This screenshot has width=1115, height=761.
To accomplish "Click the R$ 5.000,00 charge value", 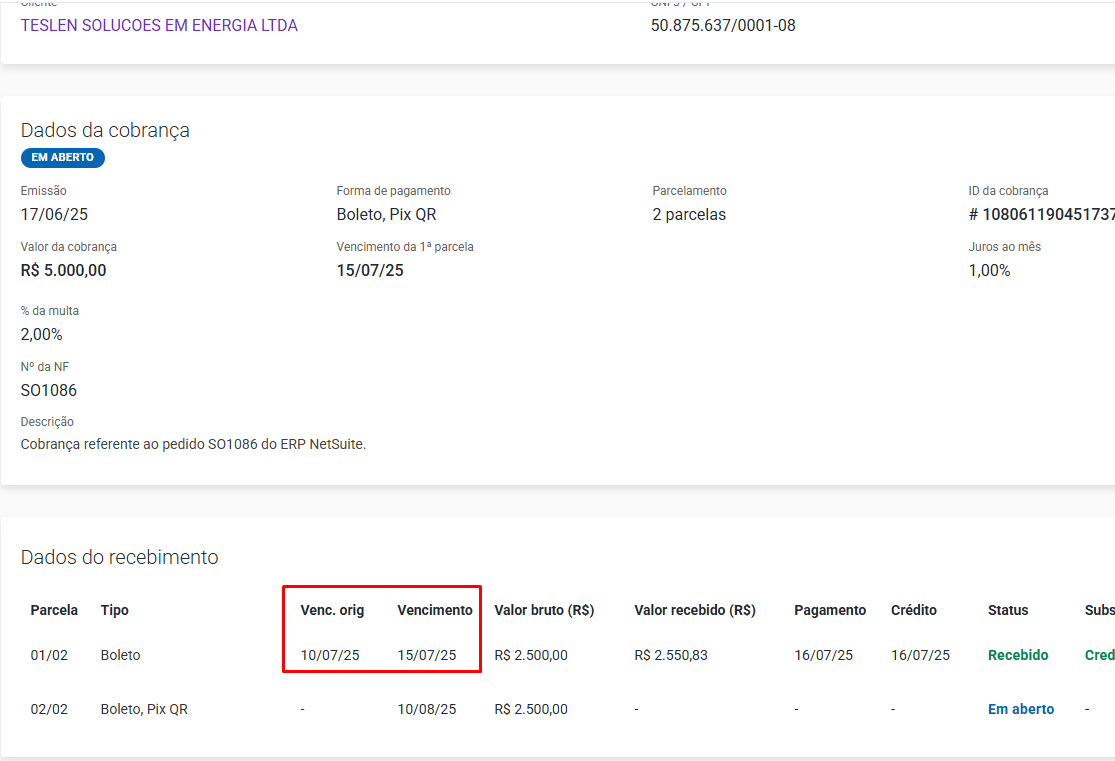I will click(63, 270).
